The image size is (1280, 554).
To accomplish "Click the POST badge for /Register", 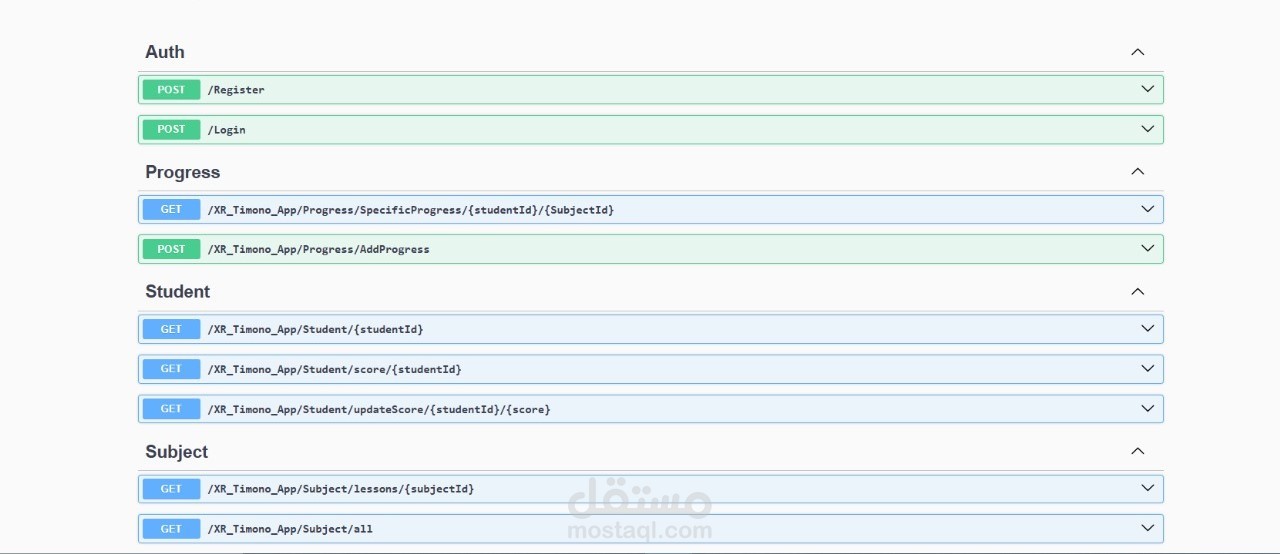I will [171, 90].
